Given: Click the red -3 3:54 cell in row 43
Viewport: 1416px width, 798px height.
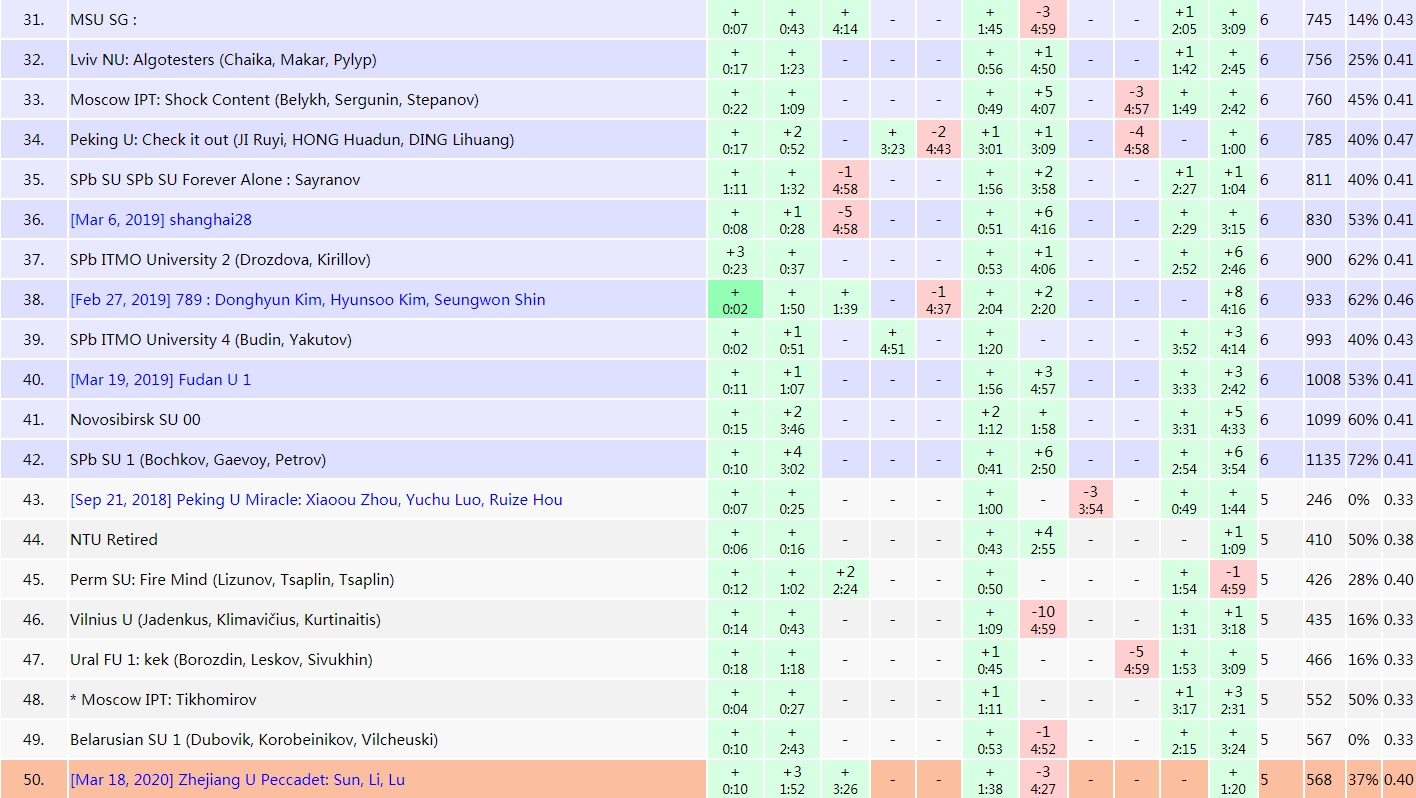Looking at the screenshot, I should click(1090, 500).
